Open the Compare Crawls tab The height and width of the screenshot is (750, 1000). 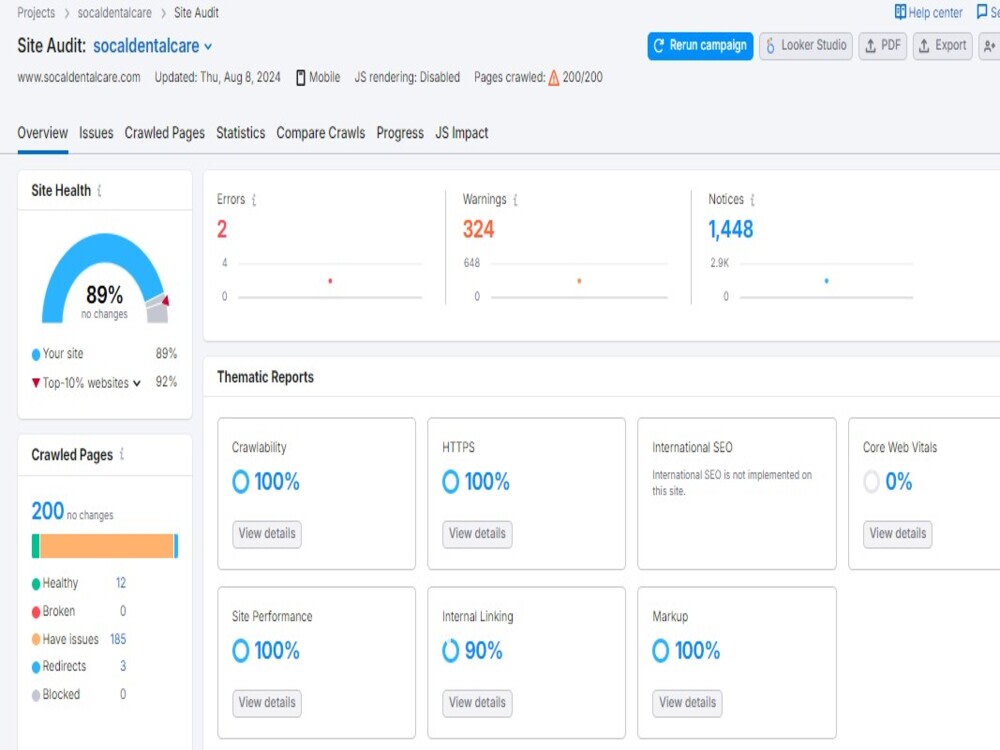coord(320,133)
